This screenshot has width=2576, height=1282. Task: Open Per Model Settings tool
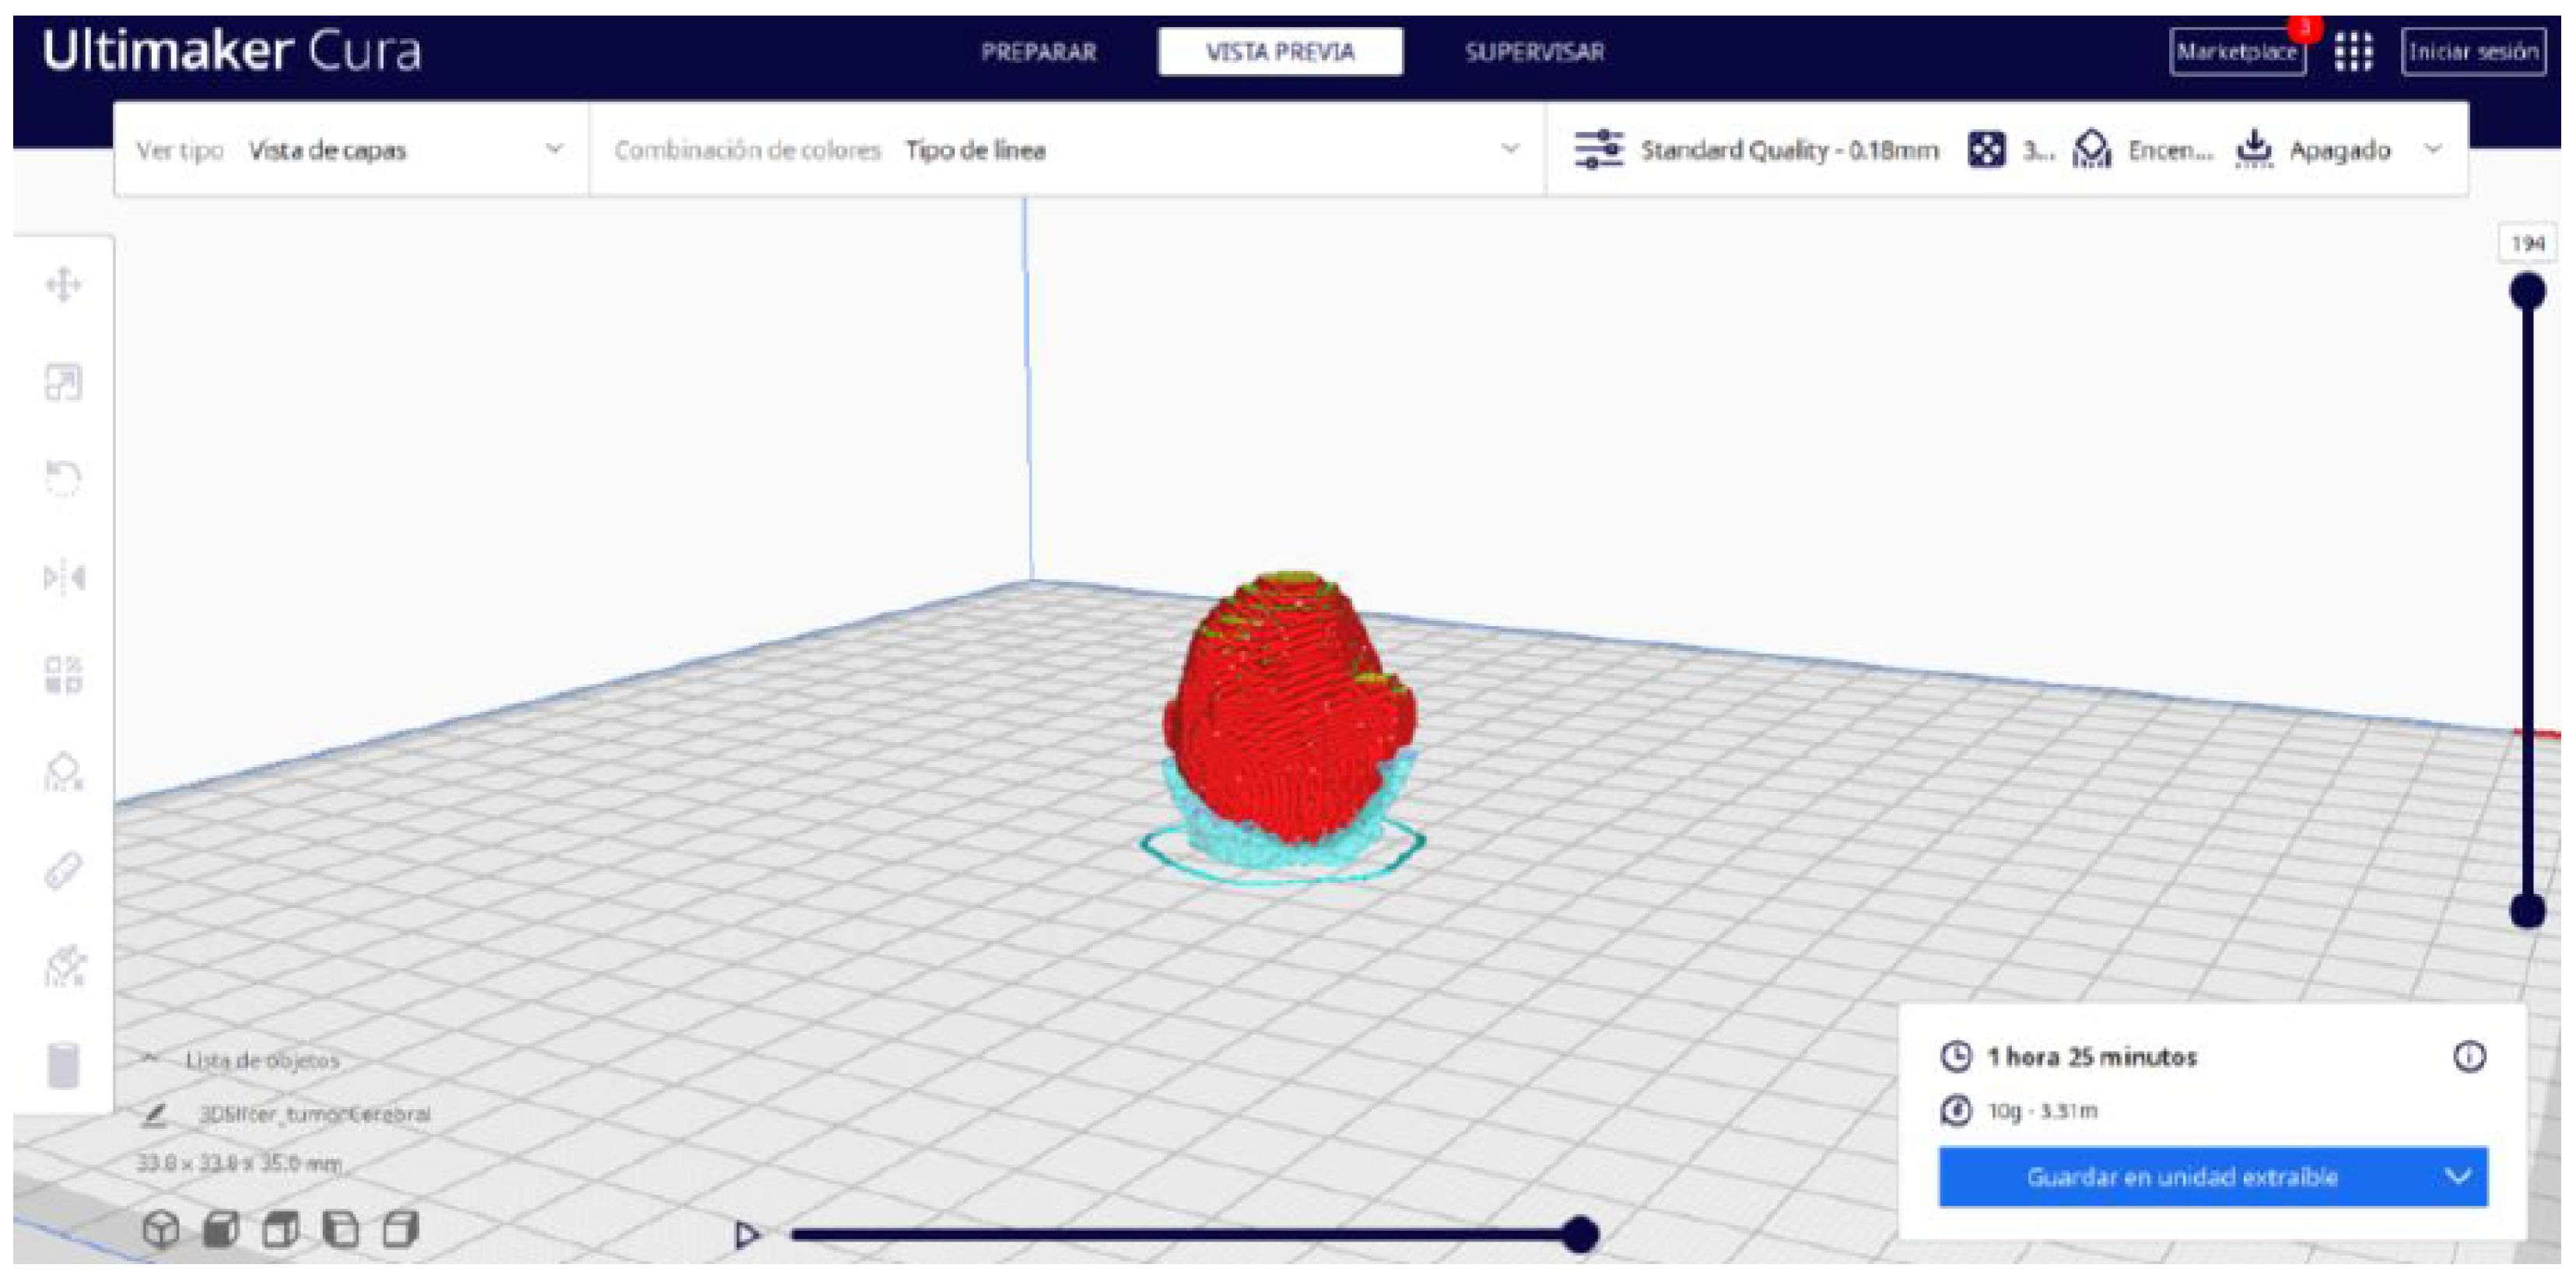[x=63, y=674]
